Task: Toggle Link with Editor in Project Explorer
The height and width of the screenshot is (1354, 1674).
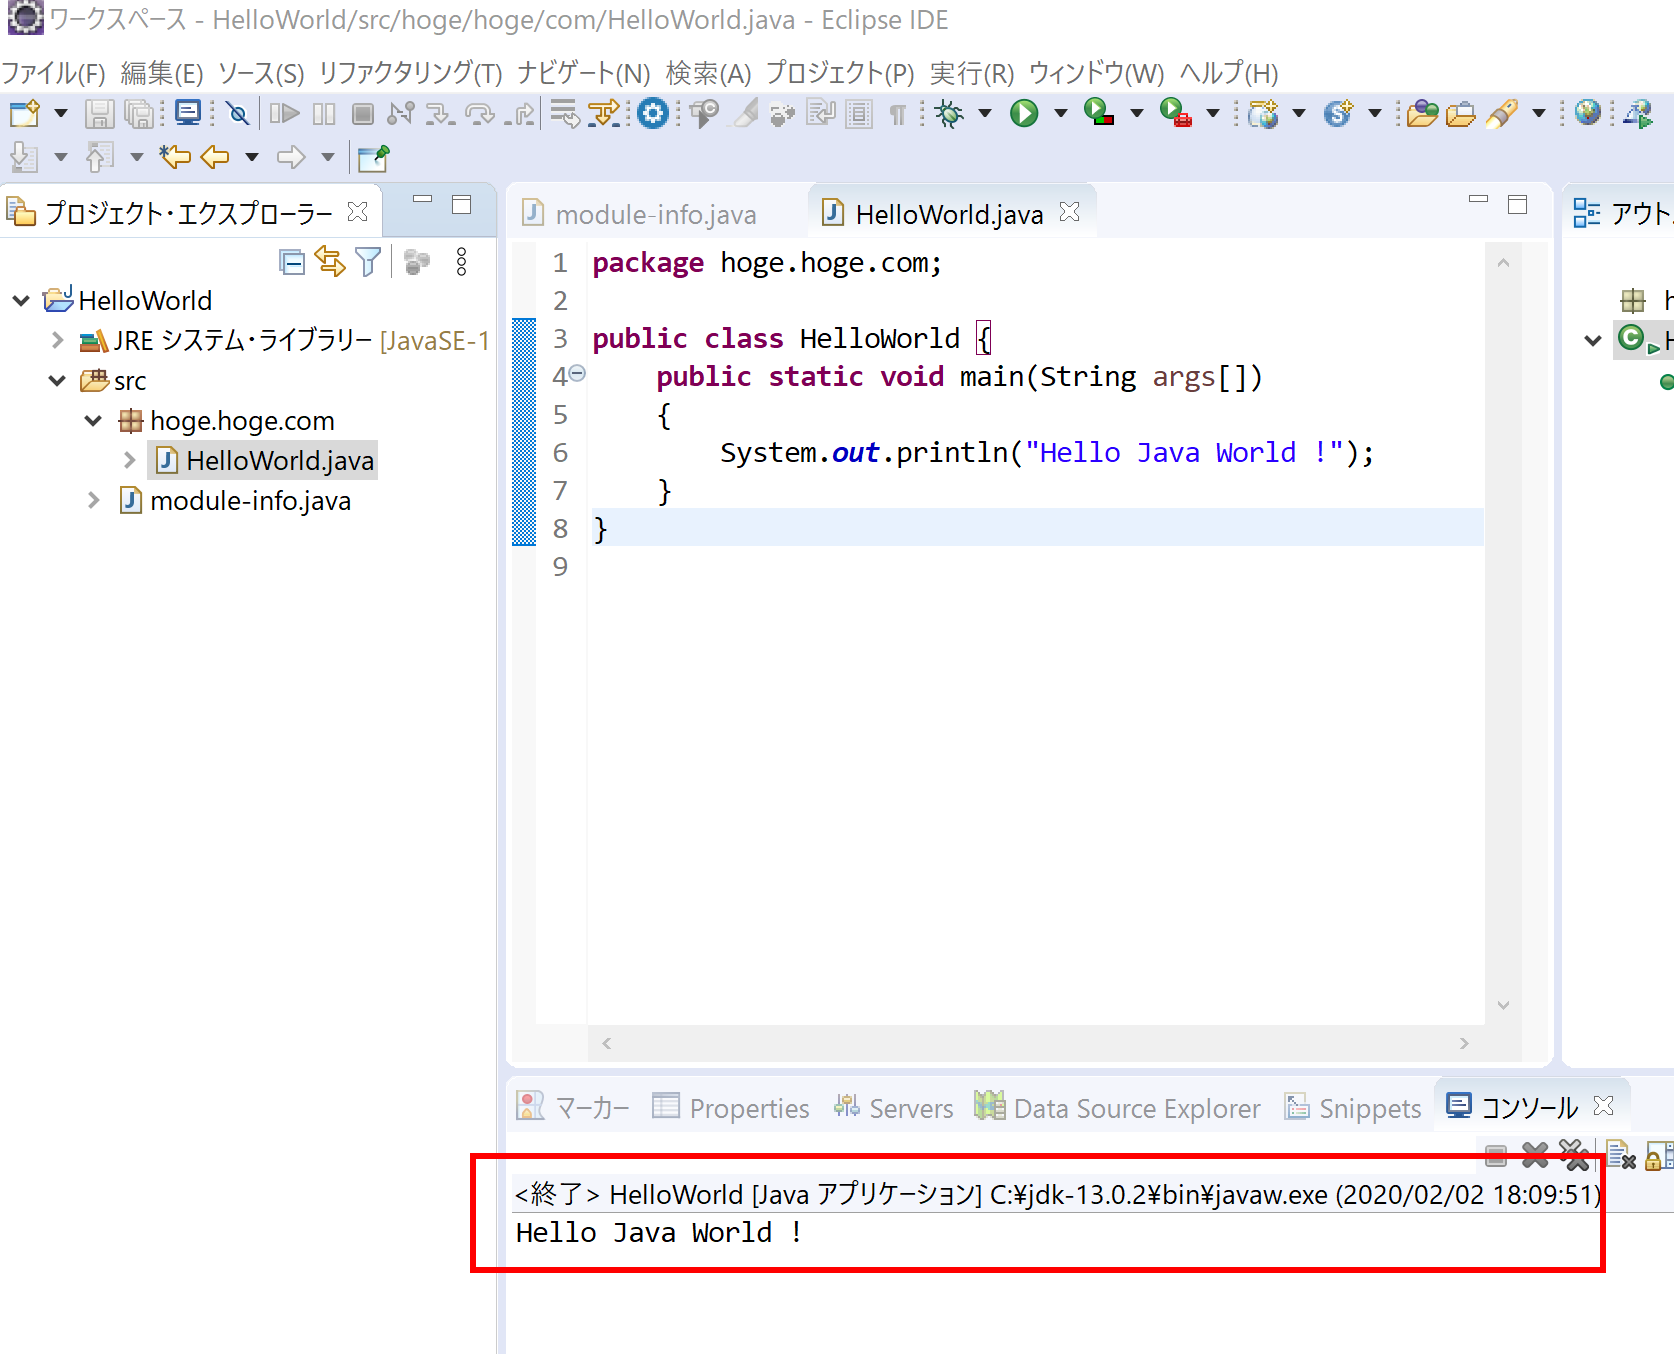Action: coord(330,262)
